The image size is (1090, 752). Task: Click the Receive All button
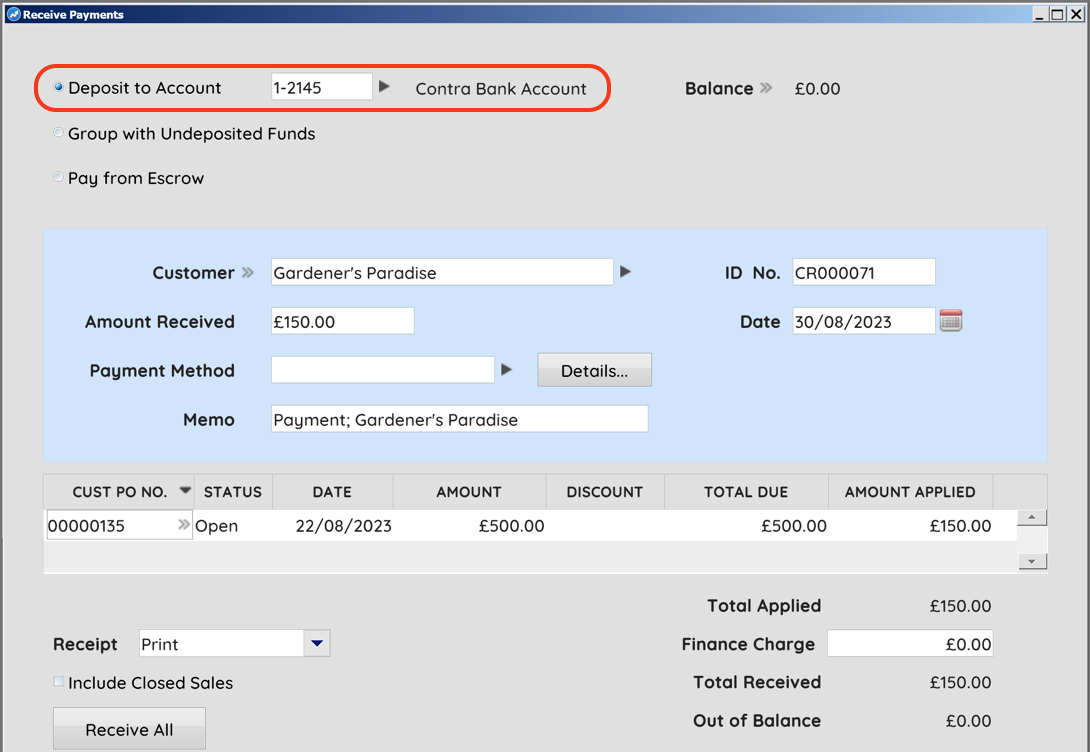click(x=129, y=728)
